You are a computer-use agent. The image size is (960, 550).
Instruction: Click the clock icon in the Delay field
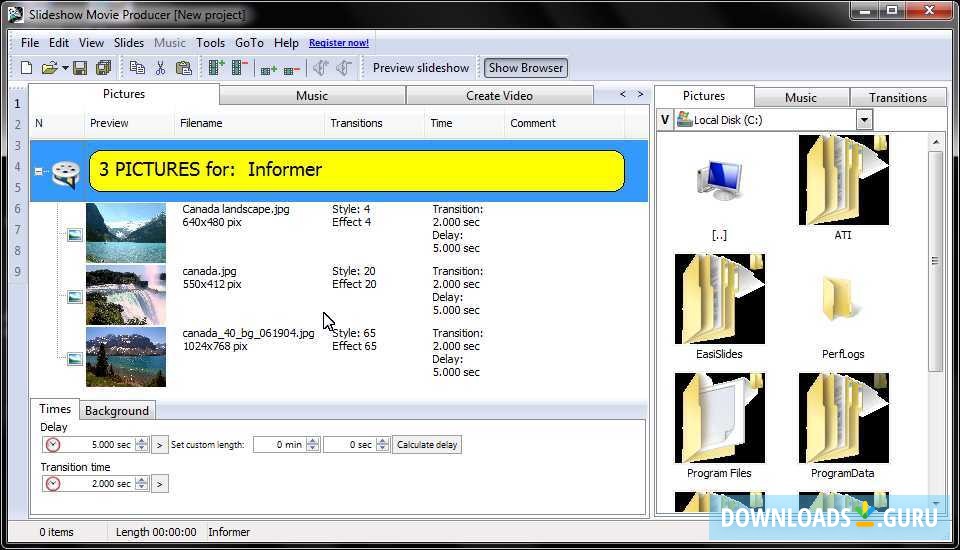click(53, 445)
